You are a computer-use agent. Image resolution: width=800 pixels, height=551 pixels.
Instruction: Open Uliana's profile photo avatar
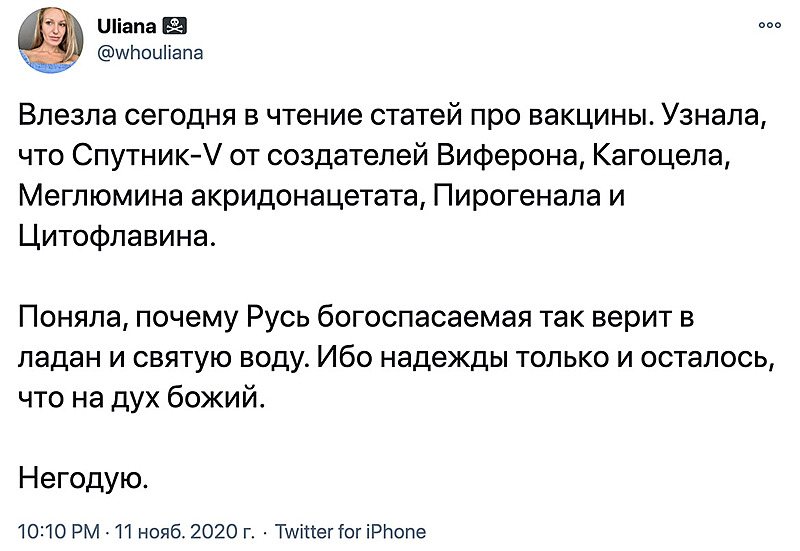pos(51,40)
